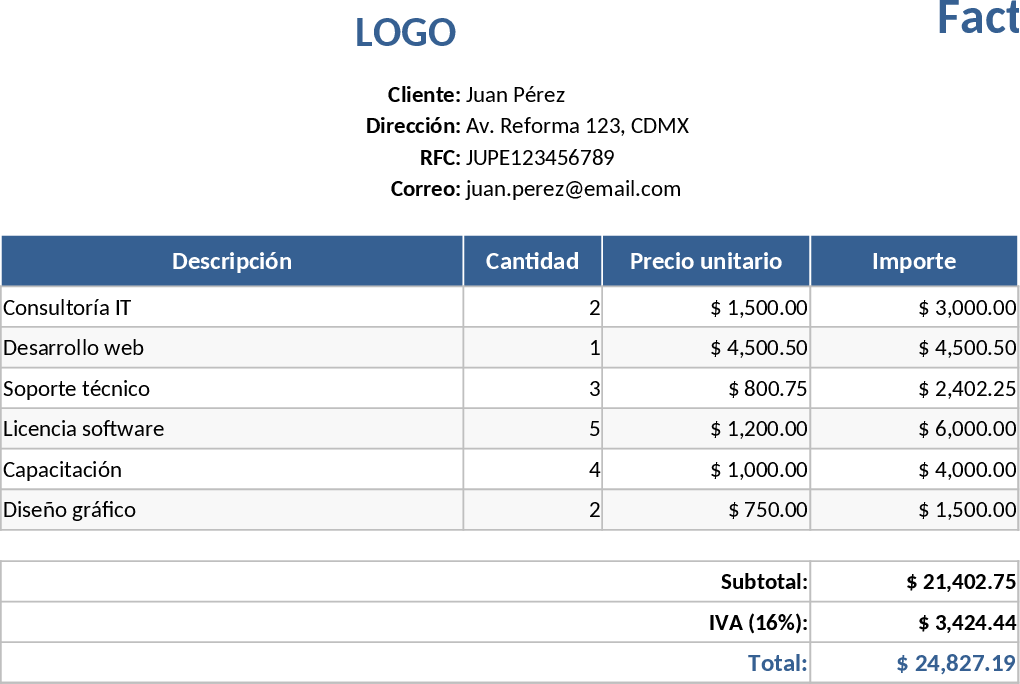Click the Importe column header
Screen dimensions: 1020x684
point(913,261)
